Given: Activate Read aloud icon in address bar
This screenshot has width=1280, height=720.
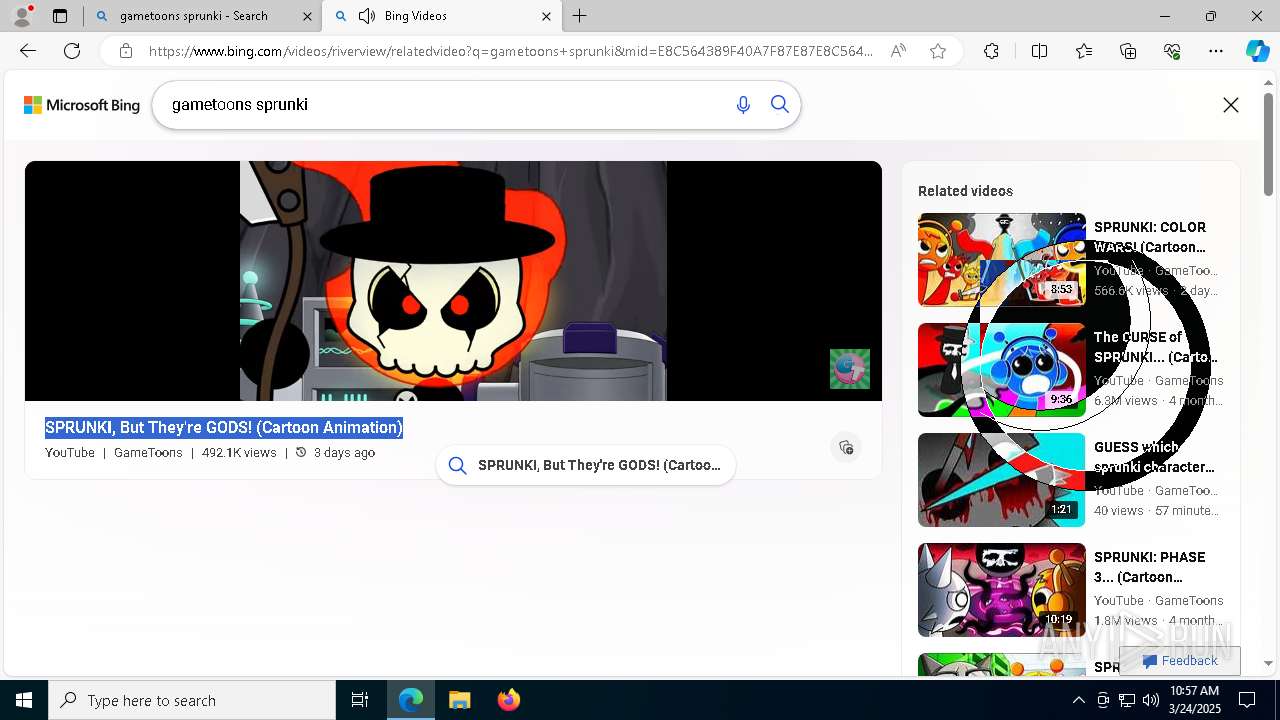Looking at the screenshot, I should click(898, 51).
